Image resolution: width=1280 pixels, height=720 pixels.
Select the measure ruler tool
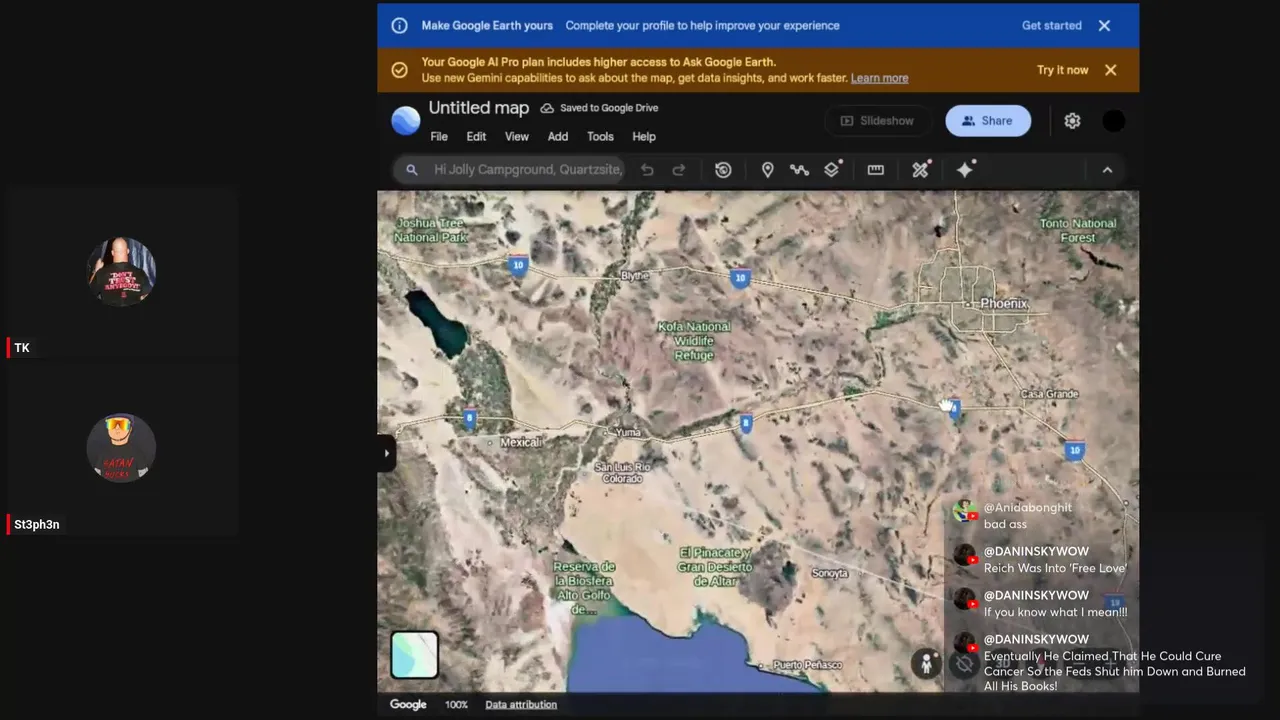tap(876, 170)
